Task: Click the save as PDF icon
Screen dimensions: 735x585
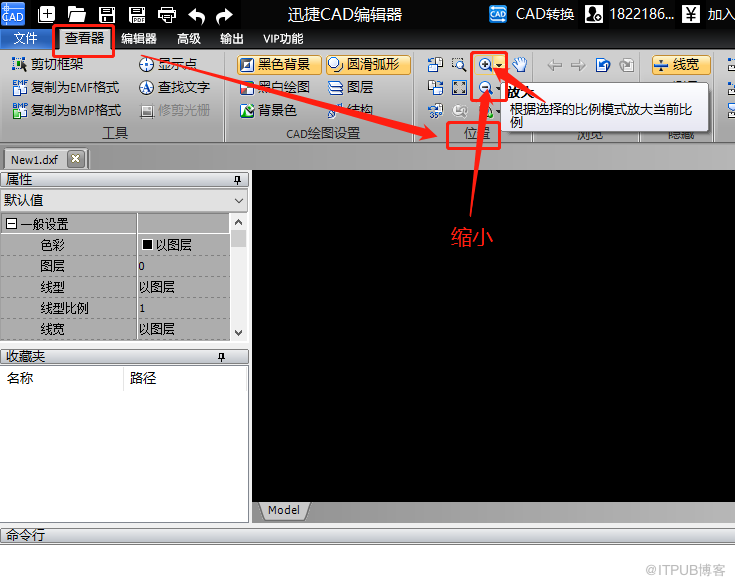Action: coord(137,15)
